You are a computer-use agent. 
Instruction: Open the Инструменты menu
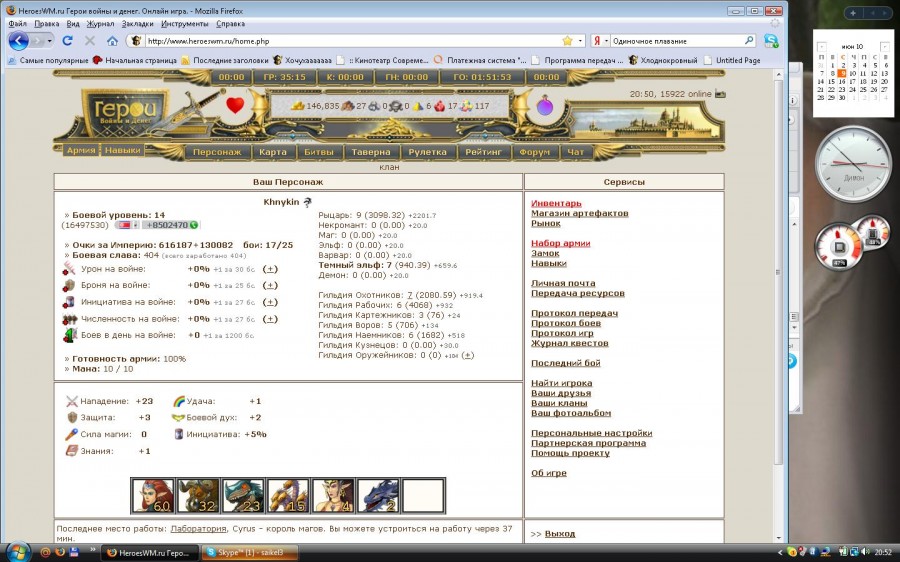point(184,24)
